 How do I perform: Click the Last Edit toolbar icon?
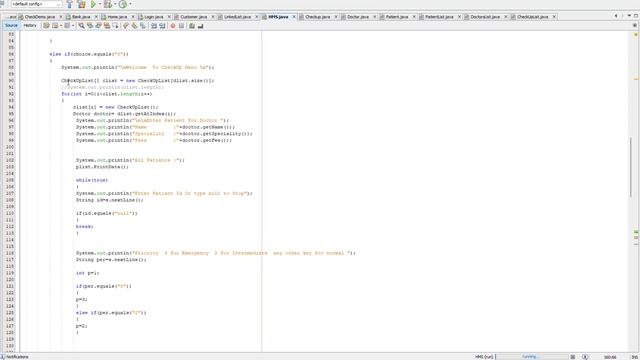tap(46, 26)
